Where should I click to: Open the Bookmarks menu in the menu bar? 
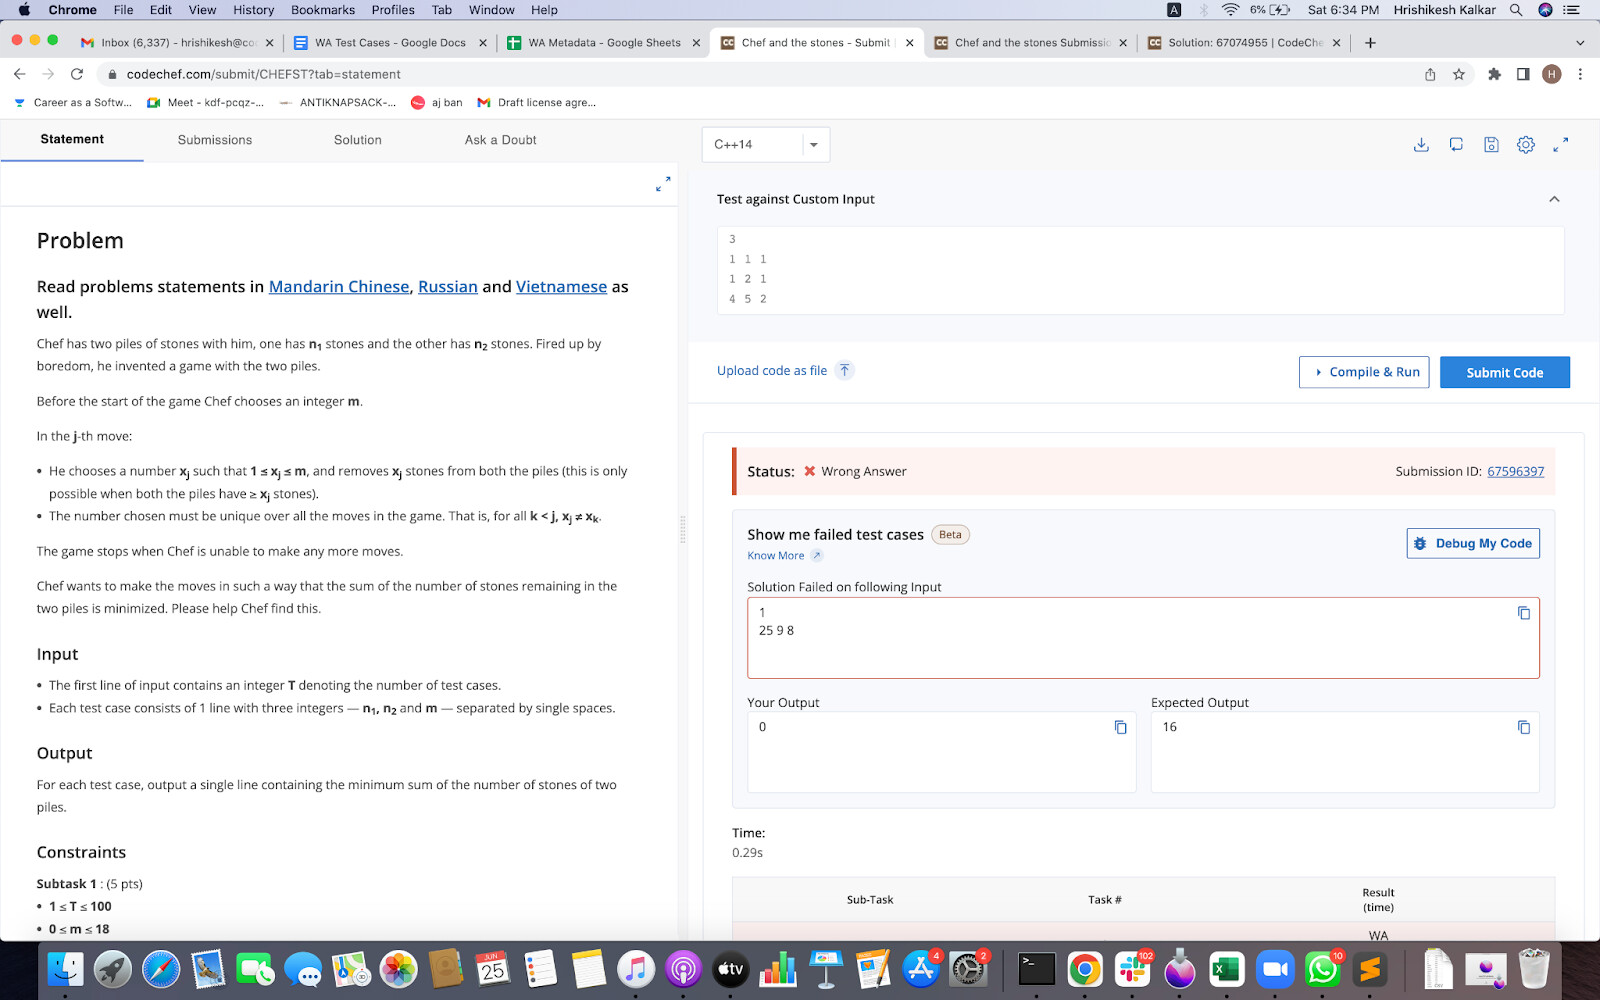(x=323, y=10)
